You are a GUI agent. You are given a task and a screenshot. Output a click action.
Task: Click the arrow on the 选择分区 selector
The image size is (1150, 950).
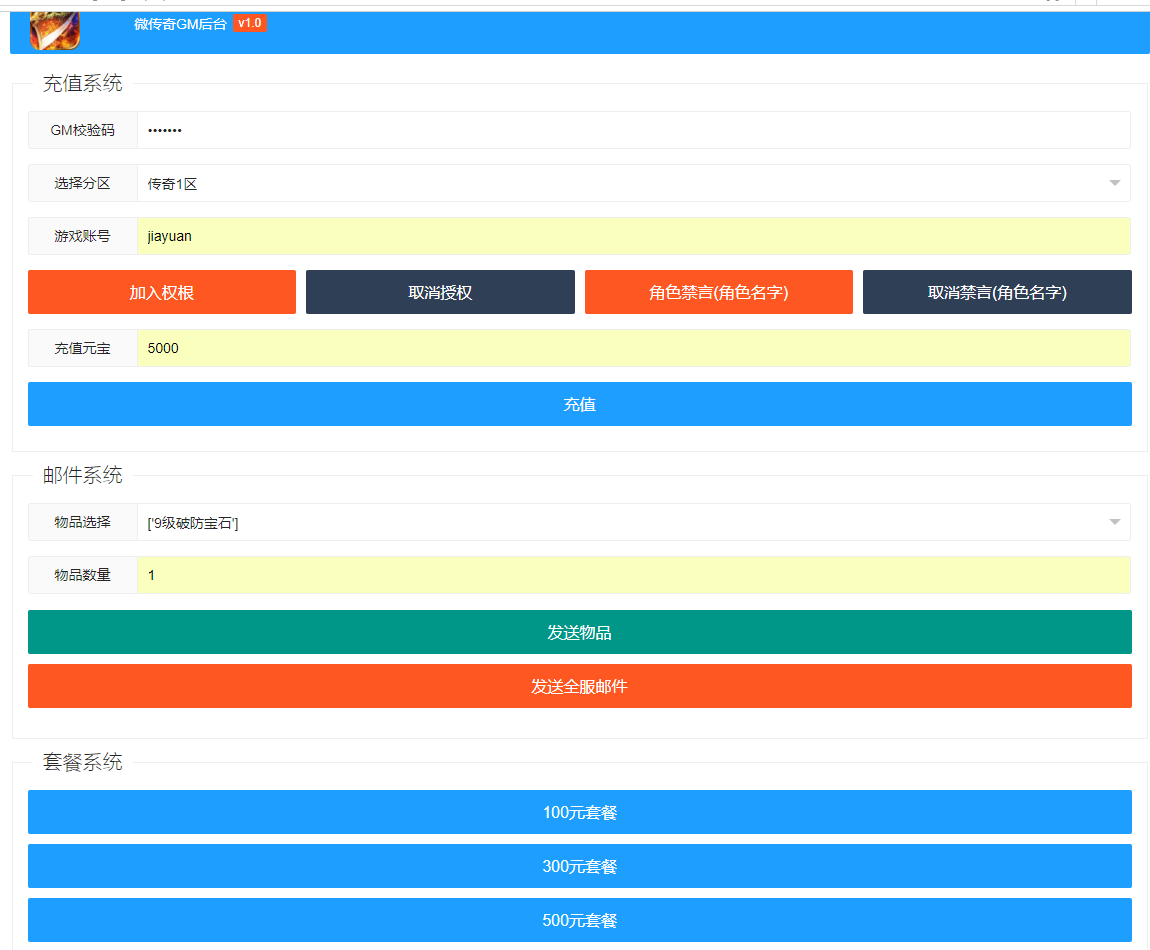click(1114, 184)
